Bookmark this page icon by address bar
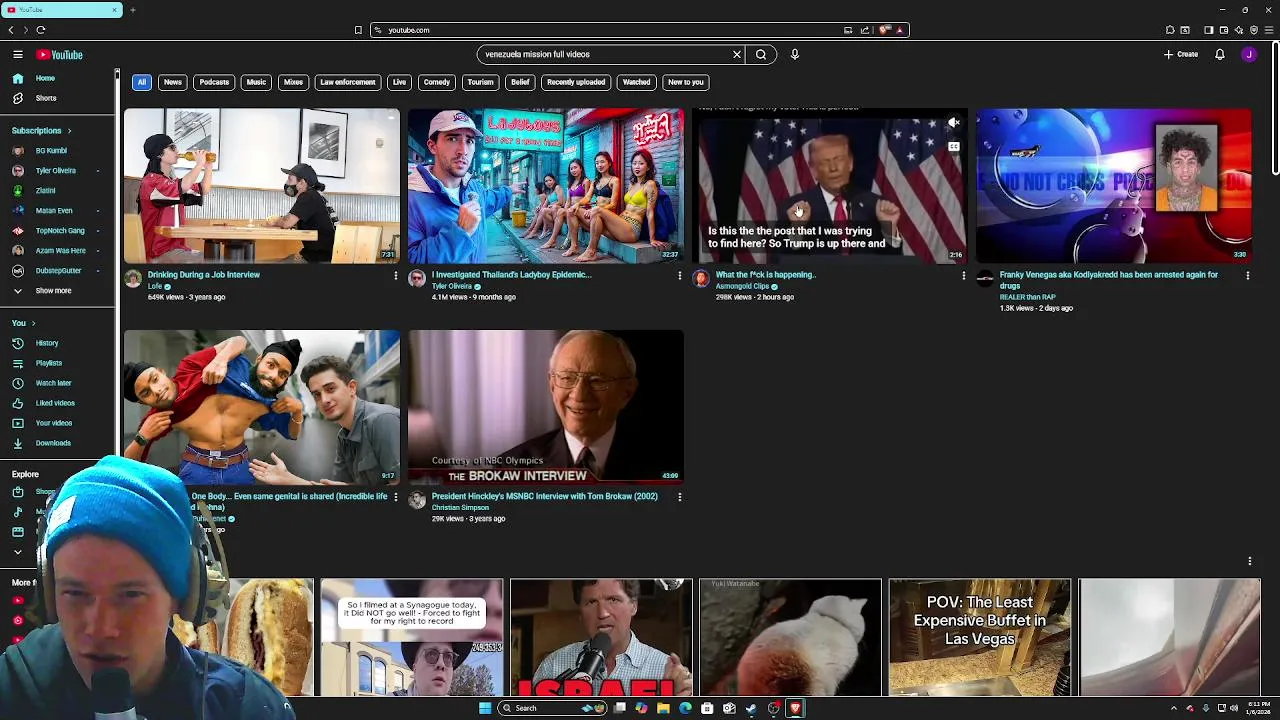This screenshot has height=720, width=1280. pos(358,30)
